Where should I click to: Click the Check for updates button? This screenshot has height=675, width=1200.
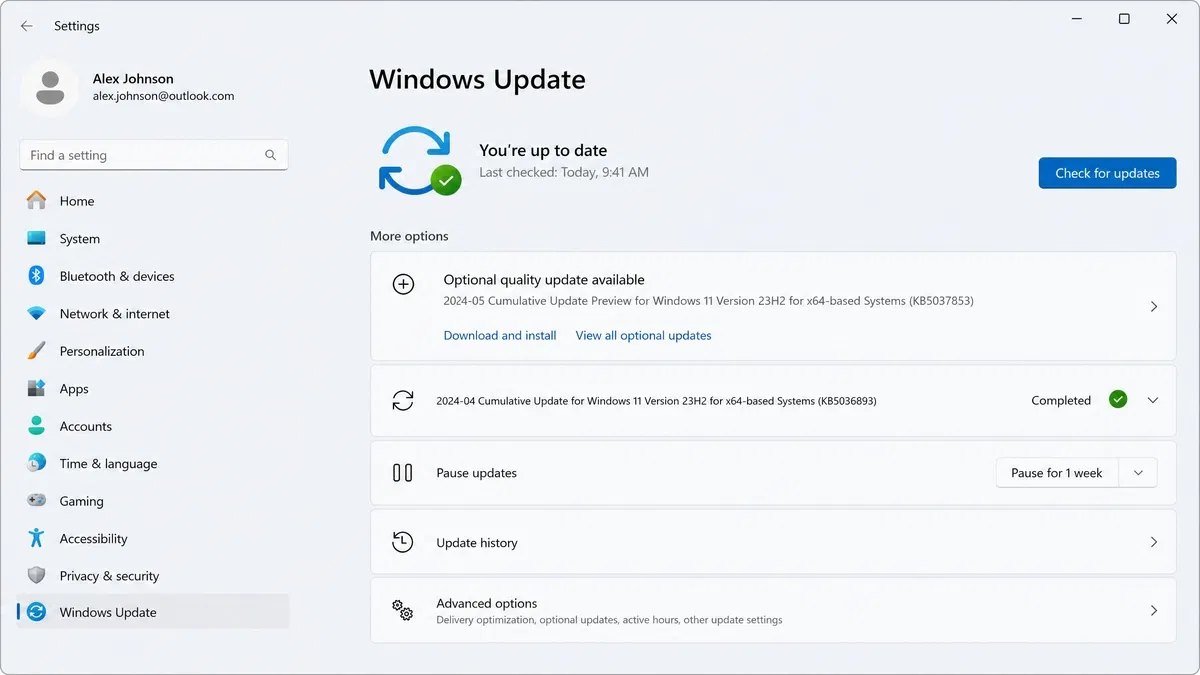1107,173
